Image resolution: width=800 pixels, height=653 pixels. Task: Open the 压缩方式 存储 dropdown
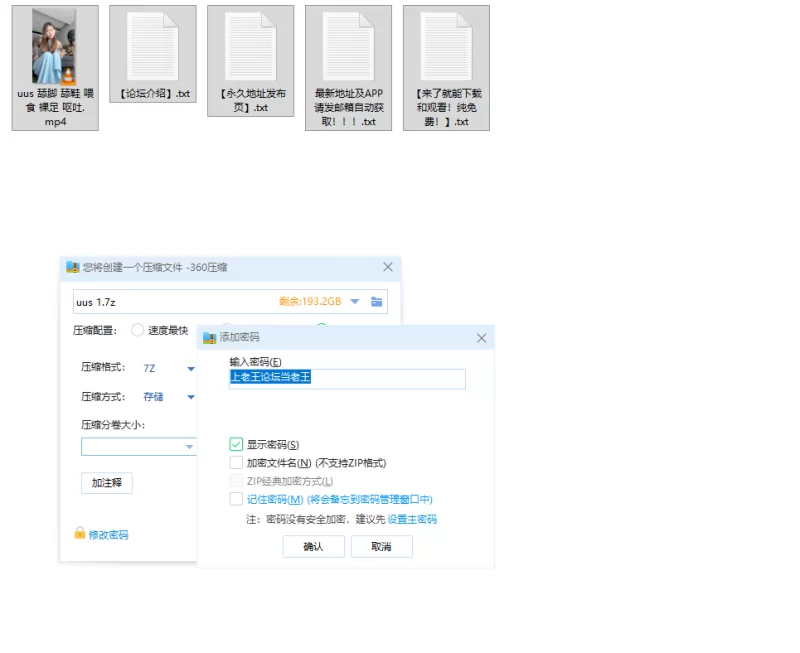[190, 397]
